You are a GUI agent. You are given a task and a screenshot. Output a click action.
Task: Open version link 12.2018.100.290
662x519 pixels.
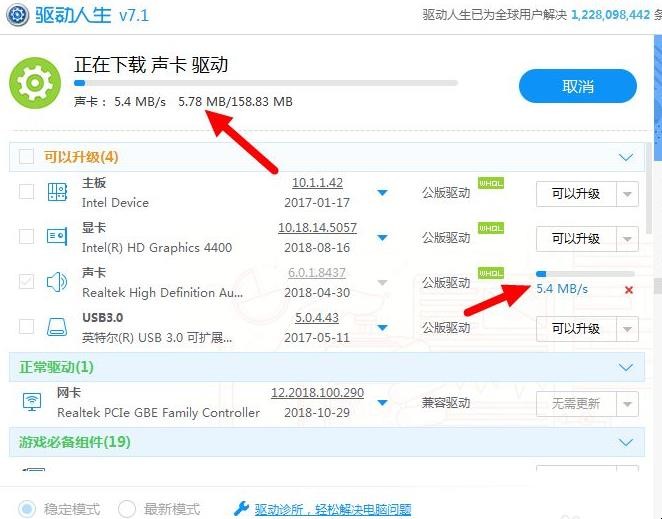click(x=317, y=392)
